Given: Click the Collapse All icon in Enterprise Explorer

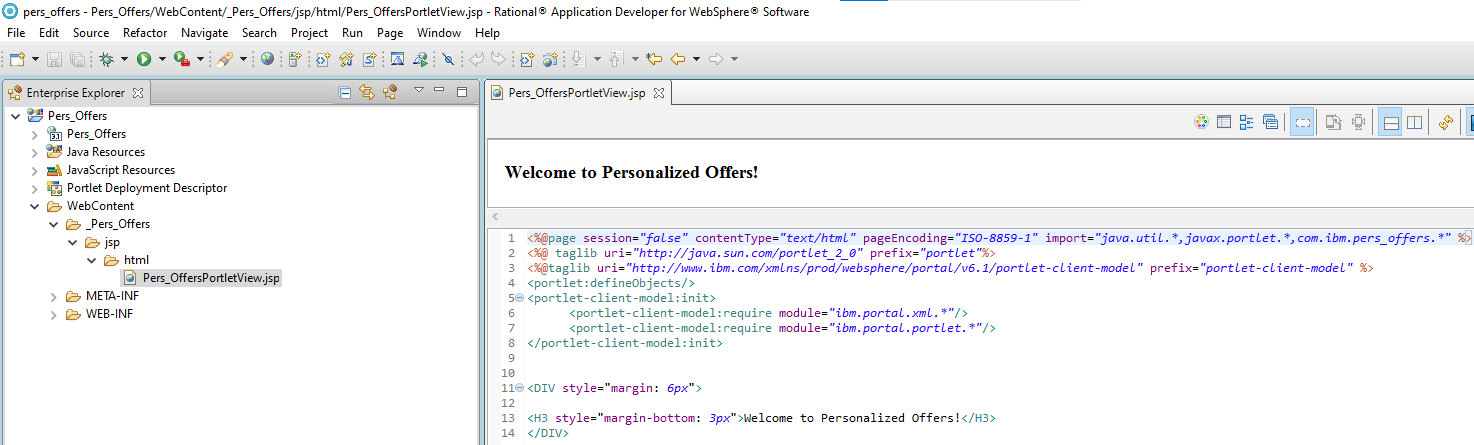Looking at the screenshot, I should 345,93.
